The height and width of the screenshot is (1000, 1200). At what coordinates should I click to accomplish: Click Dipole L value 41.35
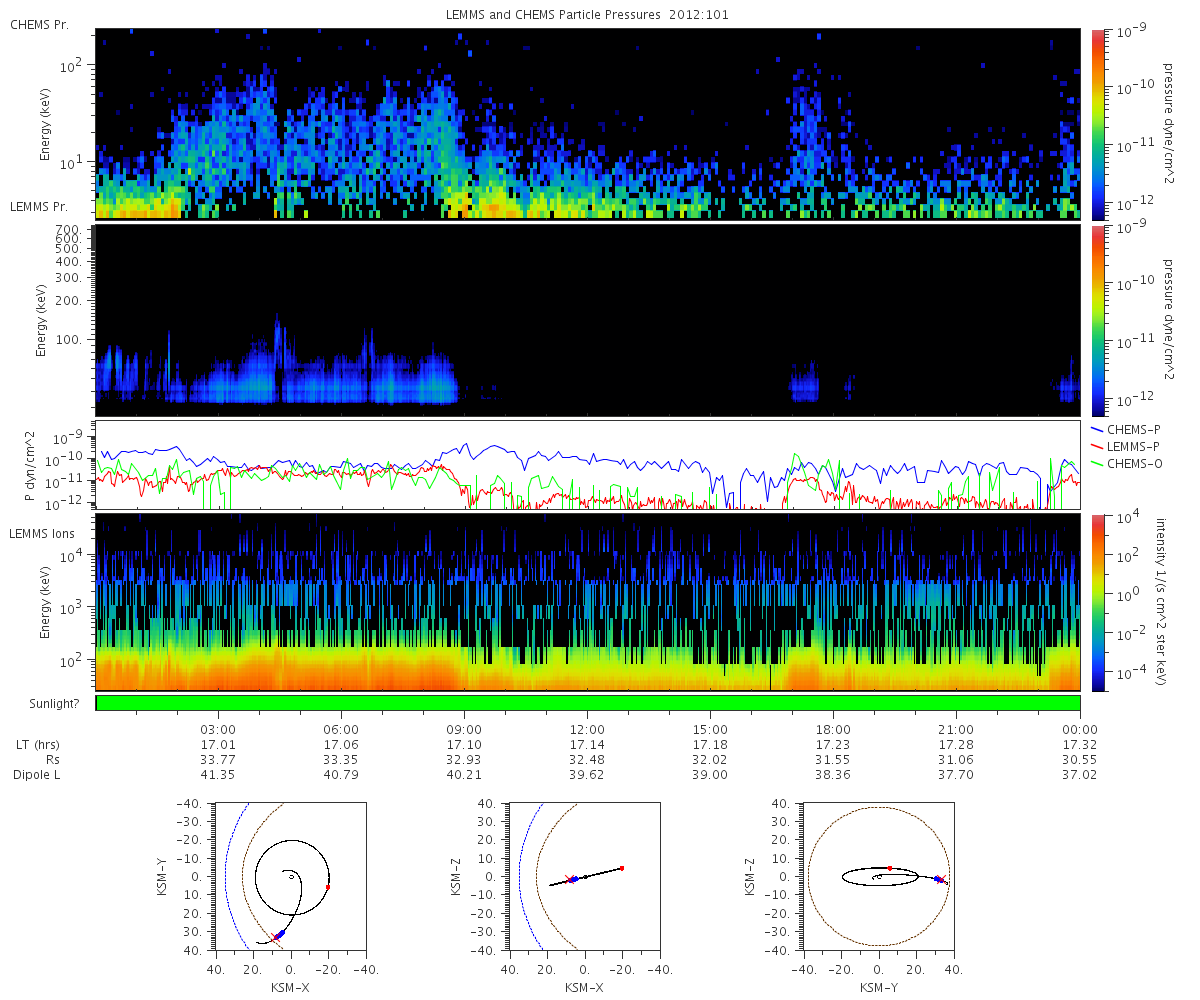tap(219, 775)
